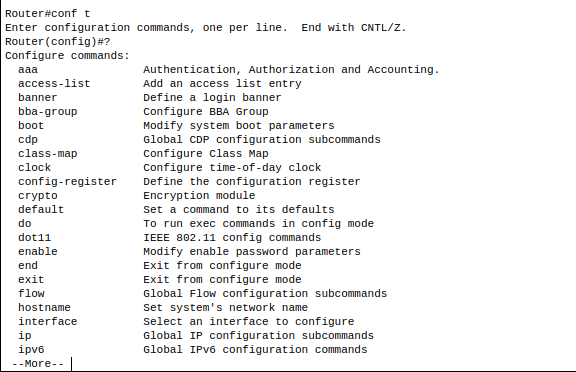Viewport: 576px width, 372px height.
Task: Click the banner command name
Action: coord(38,98)
